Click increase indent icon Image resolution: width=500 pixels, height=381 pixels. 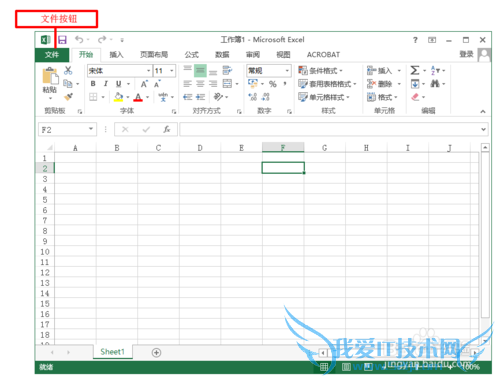click(200, 97)
